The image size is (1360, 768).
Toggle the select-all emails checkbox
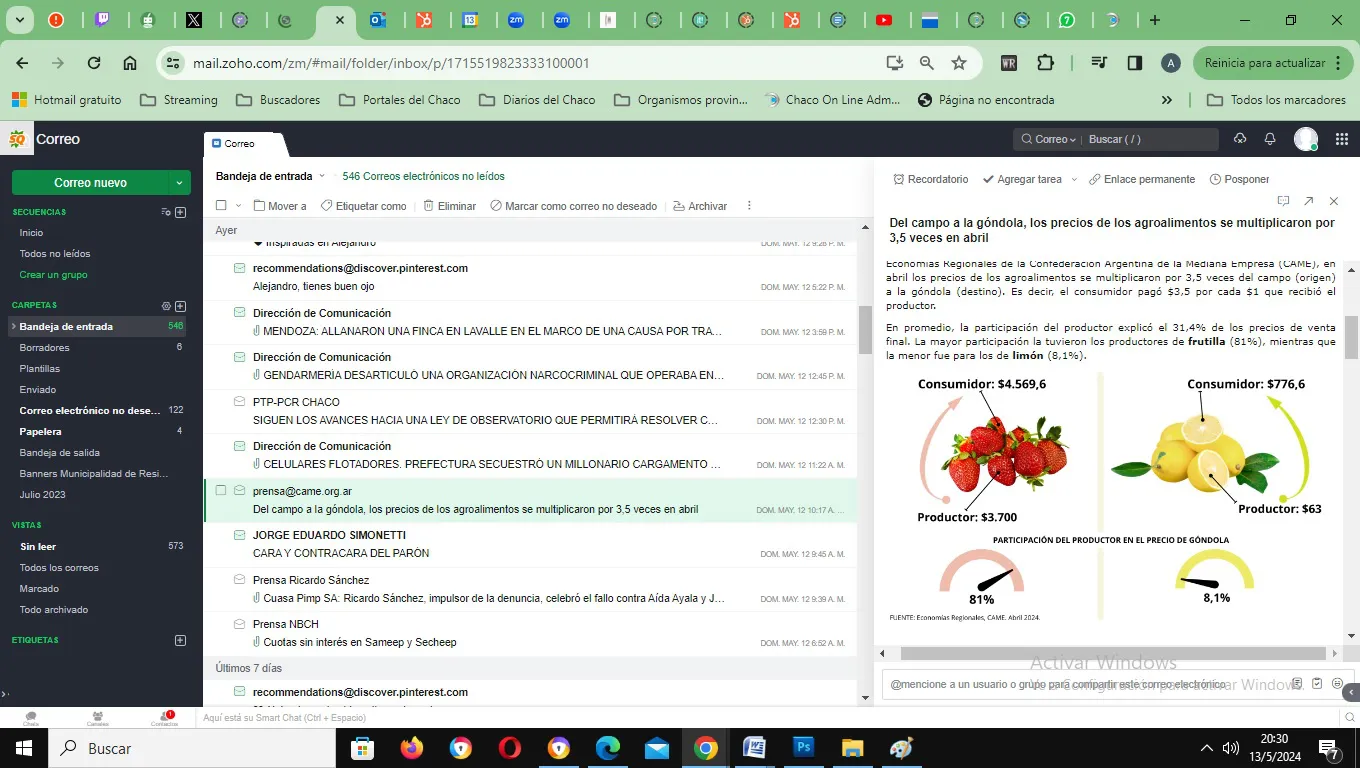point(221,206)
